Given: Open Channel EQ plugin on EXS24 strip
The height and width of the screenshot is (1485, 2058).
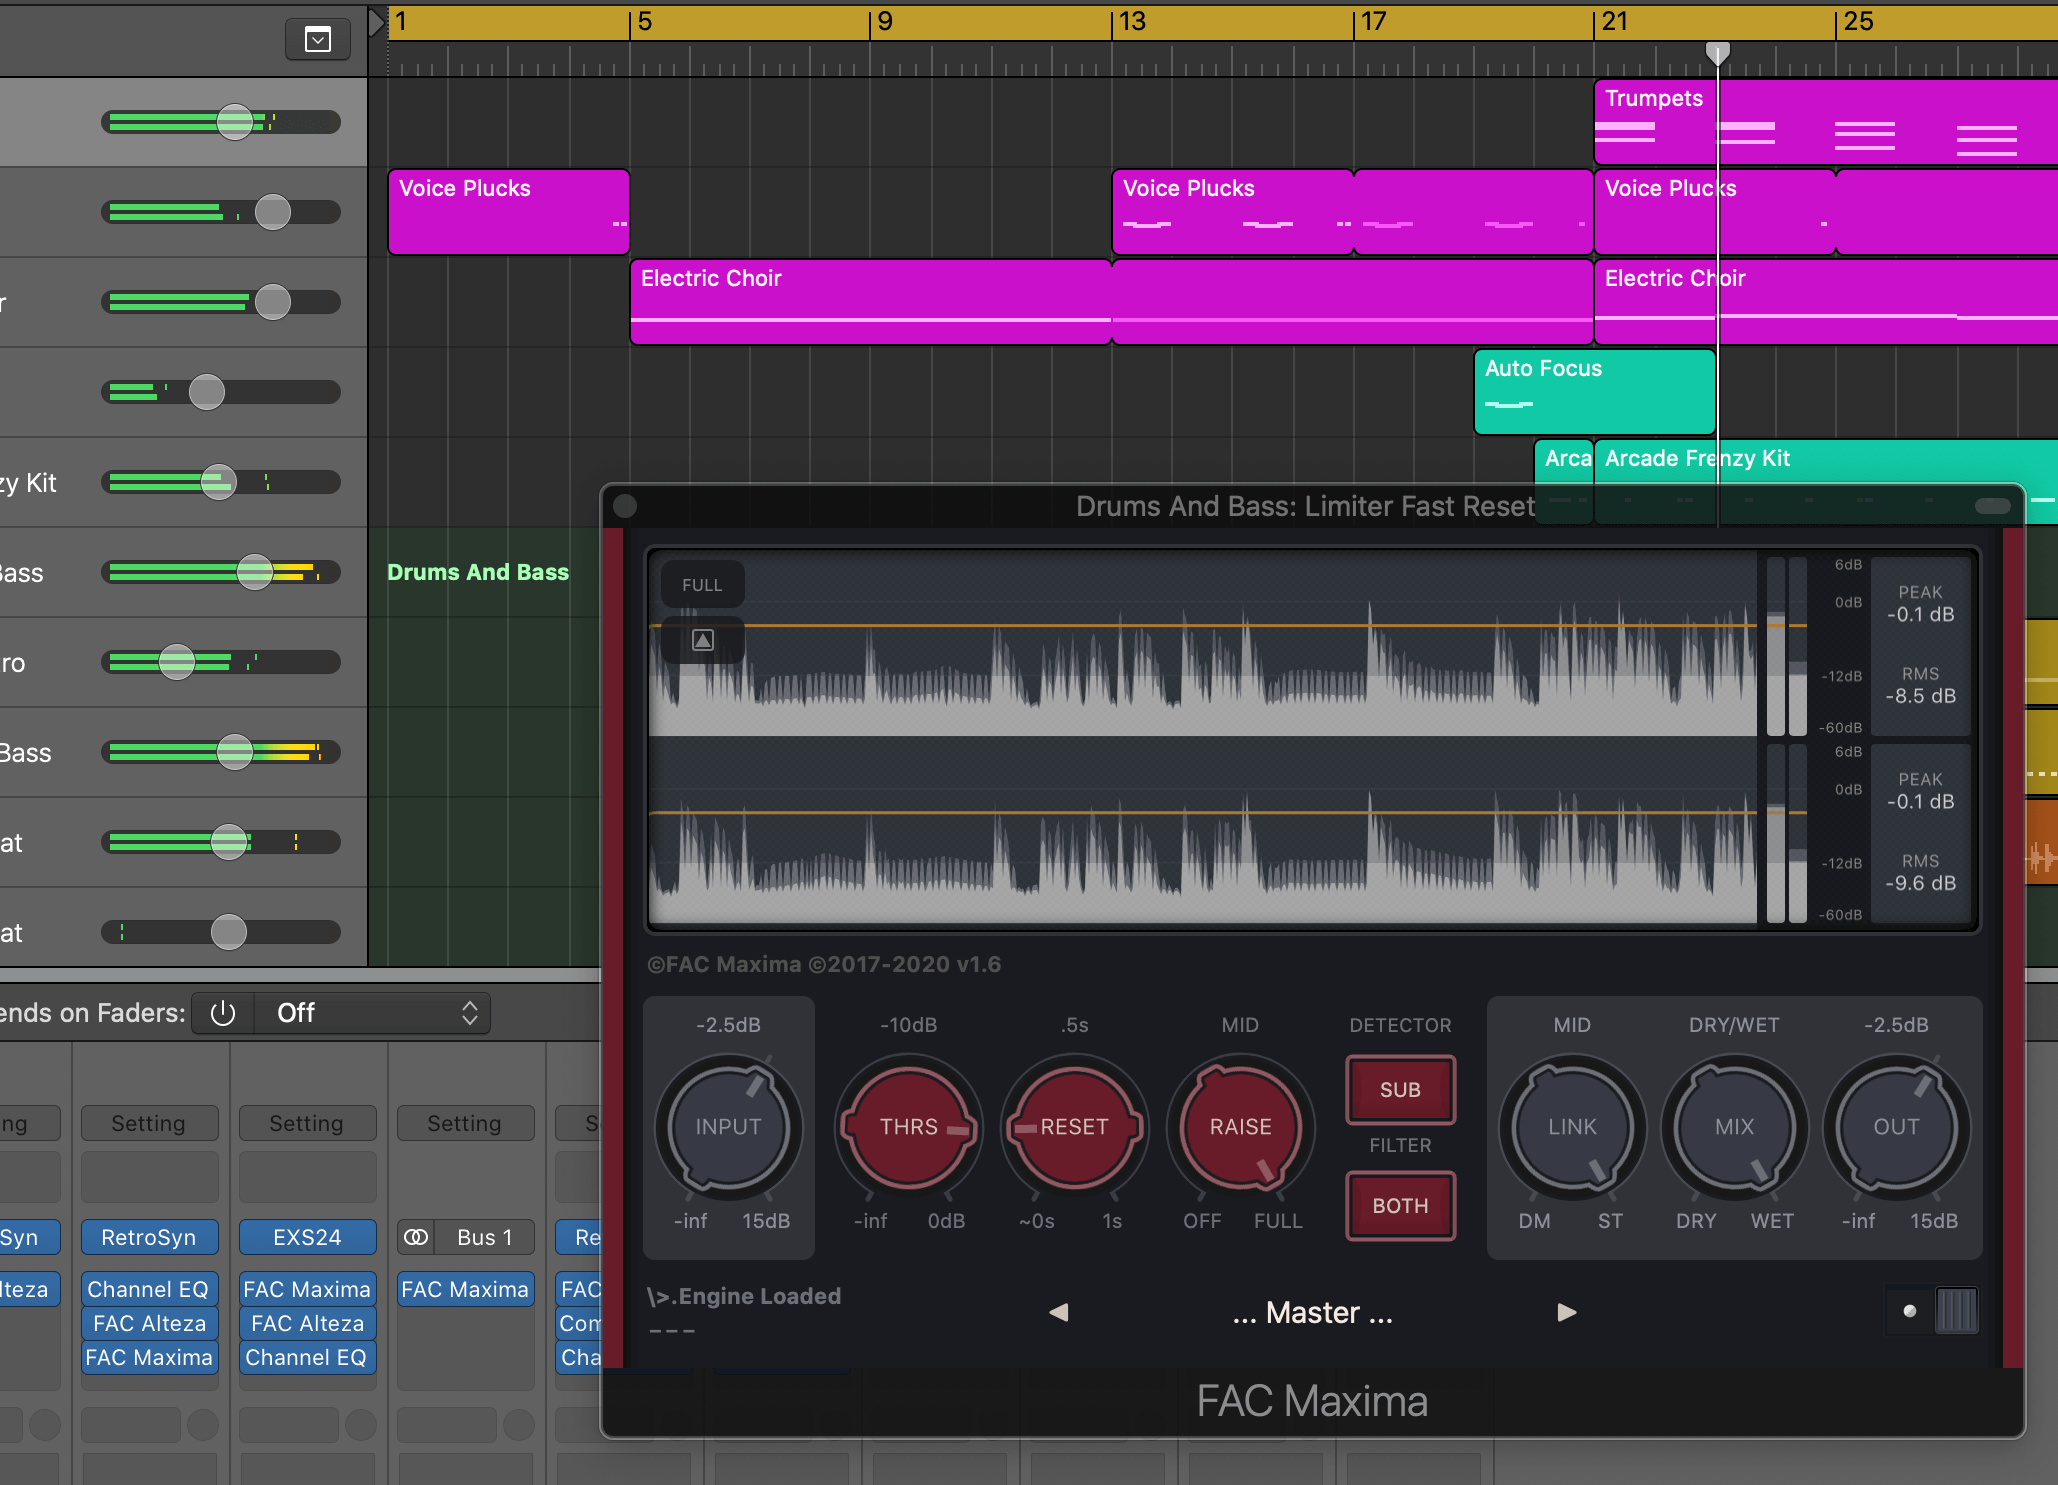Looking at the screenshot, I should (x=307, y=1357).
